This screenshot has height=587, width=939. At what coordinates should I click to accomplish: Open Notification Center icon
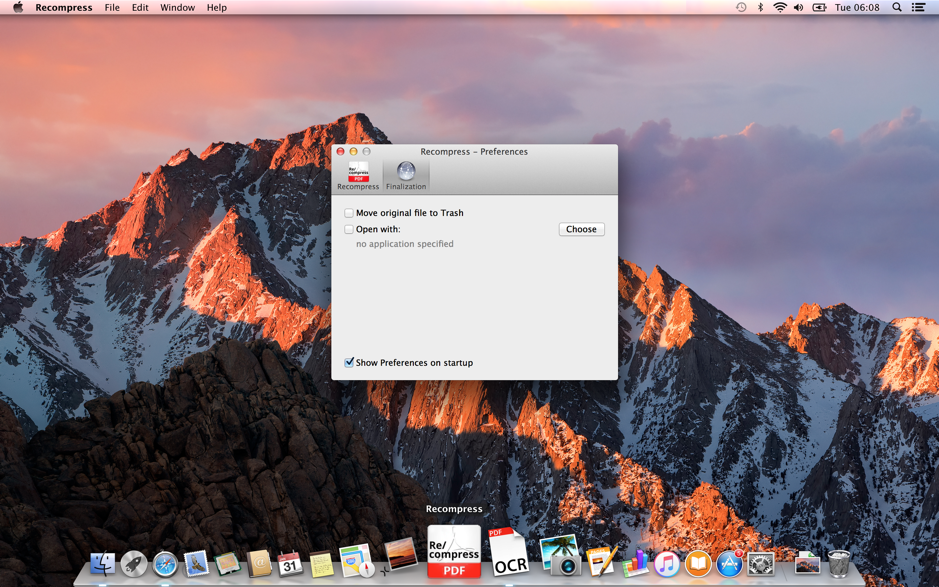[918, 7]
